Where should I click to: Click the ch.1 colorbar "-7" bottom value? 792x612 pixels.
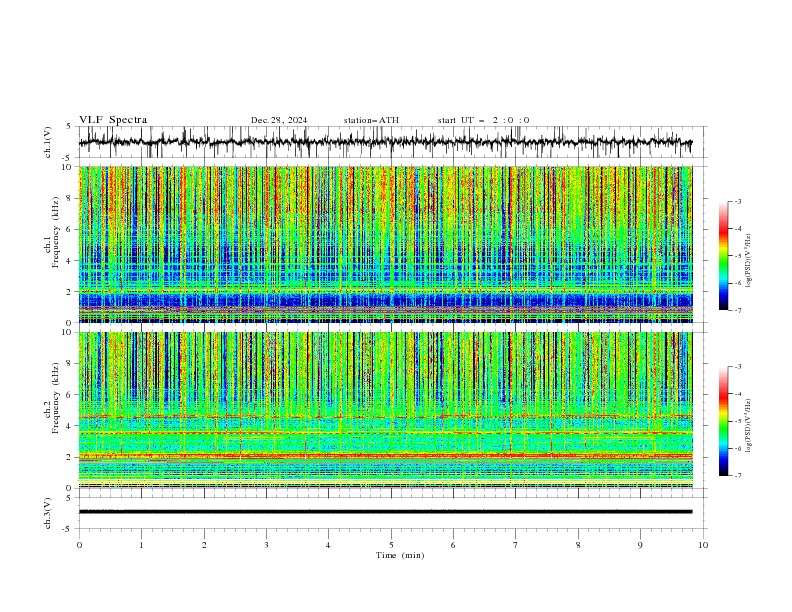tap(738, 310)
